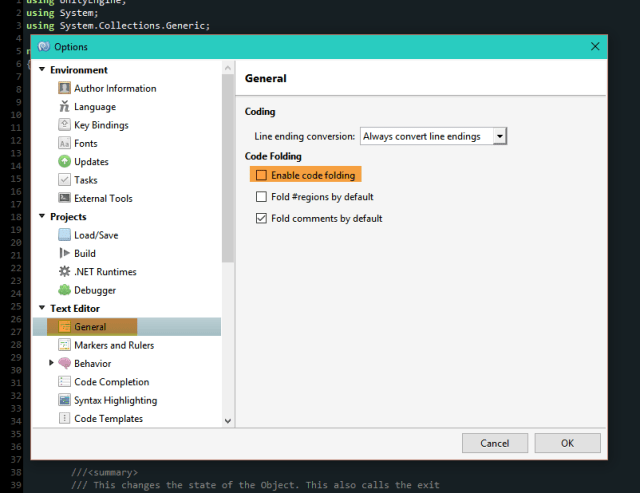This screenshot has width=640, height=493.
Task: Click the Load/Save icon
Action: [x=64, y=235]
